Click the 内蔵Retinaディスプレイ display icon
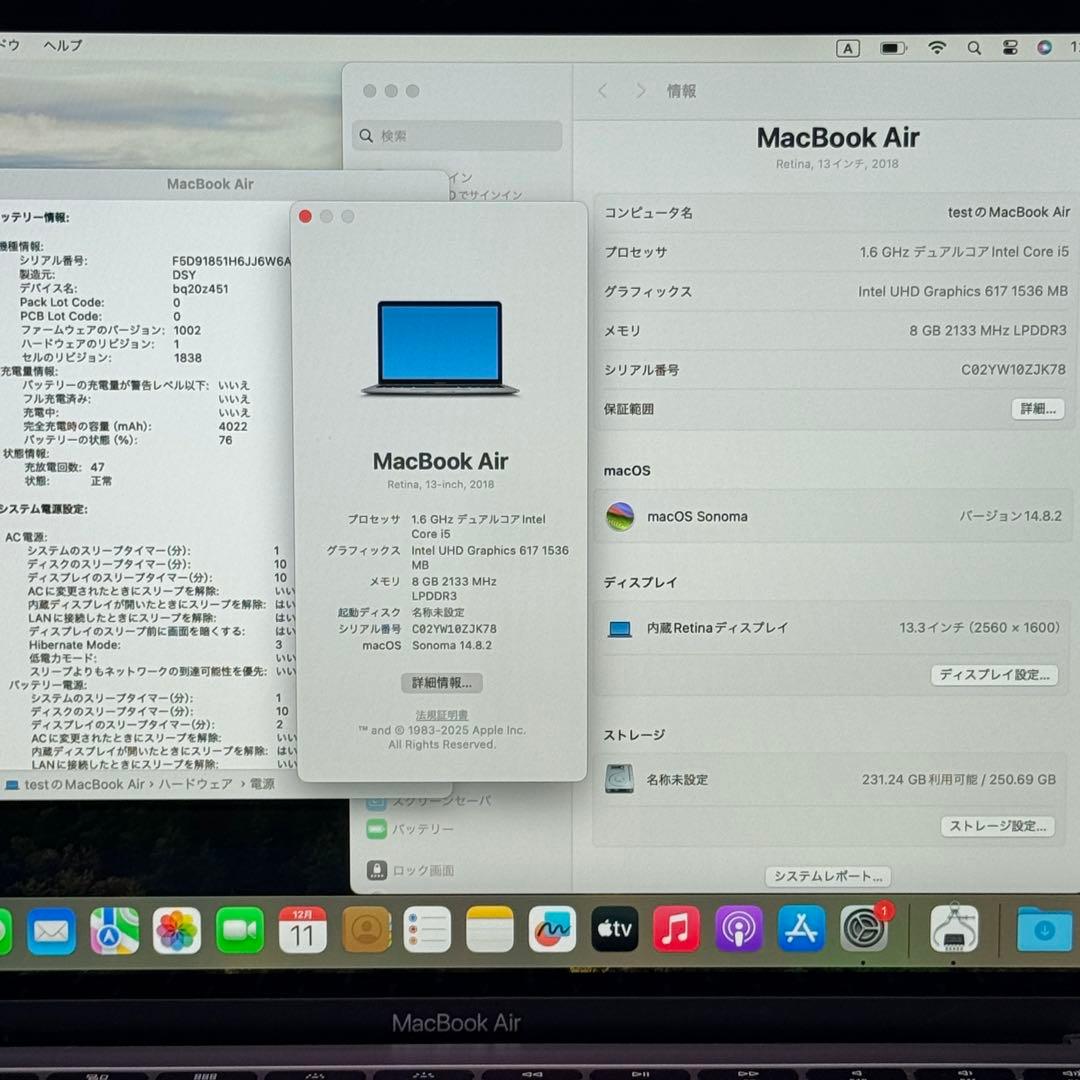This screenshot has height=1080, width=1080. (x=620, y=628)
